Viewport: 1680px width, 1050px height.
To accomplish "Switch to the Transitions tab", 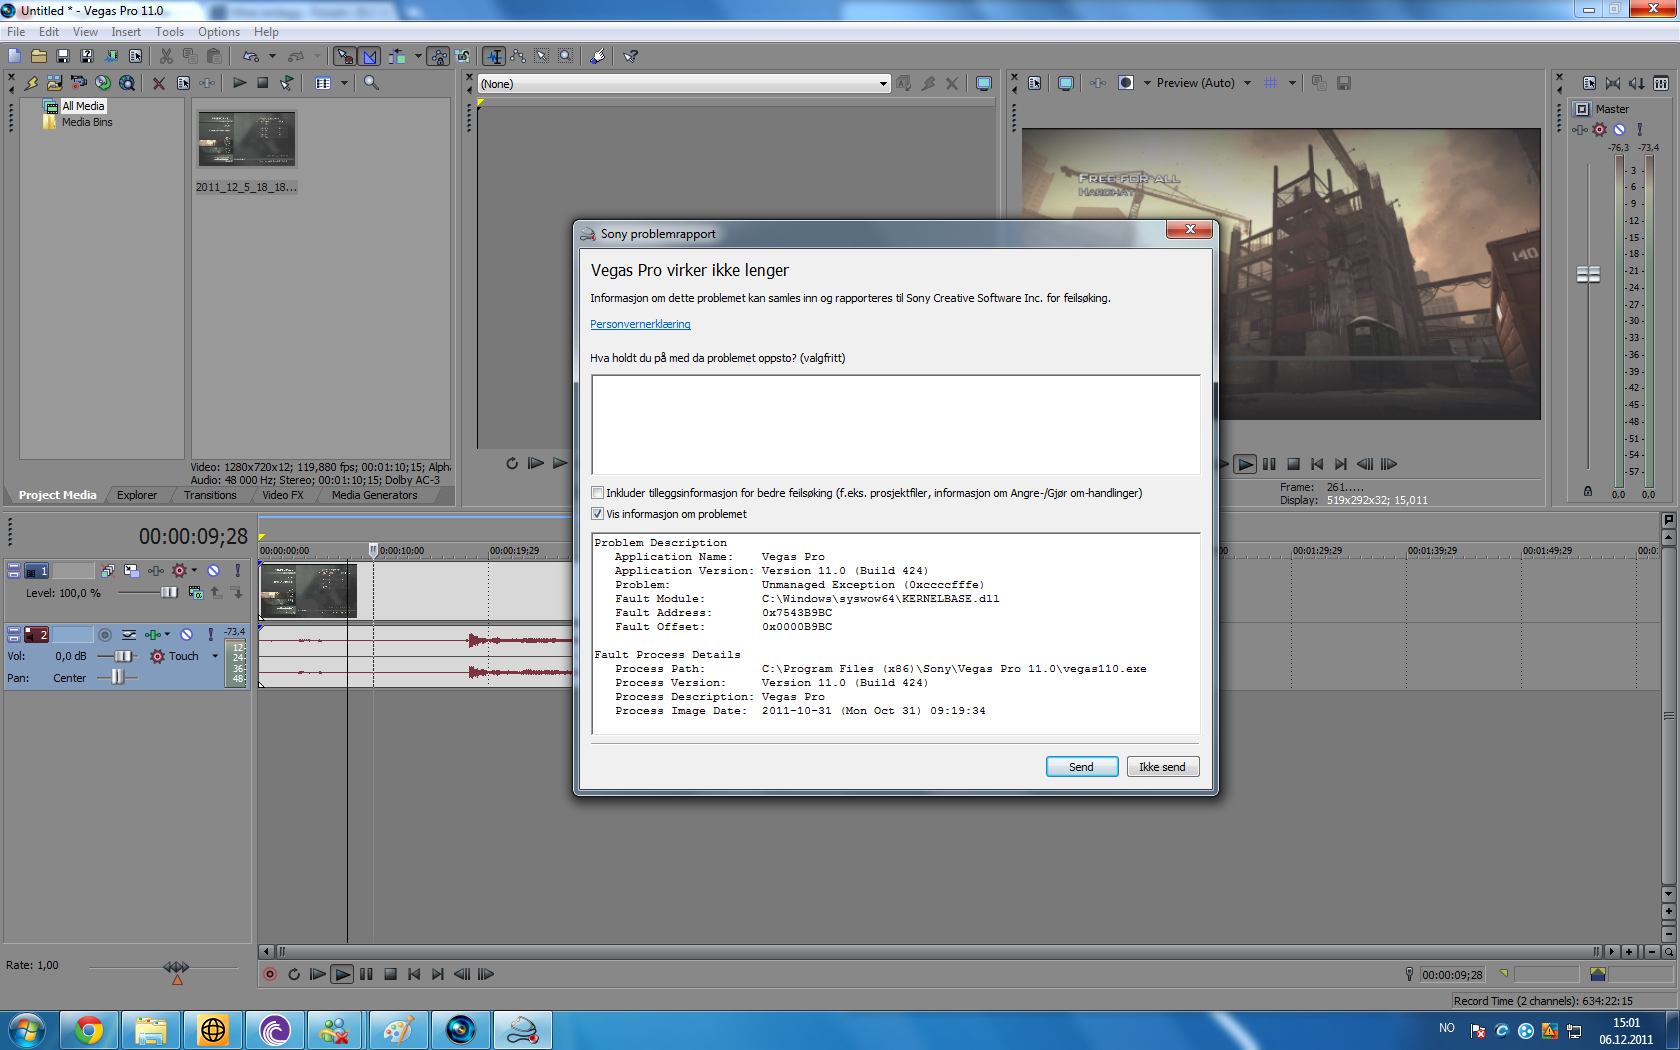I will [210, 495].
